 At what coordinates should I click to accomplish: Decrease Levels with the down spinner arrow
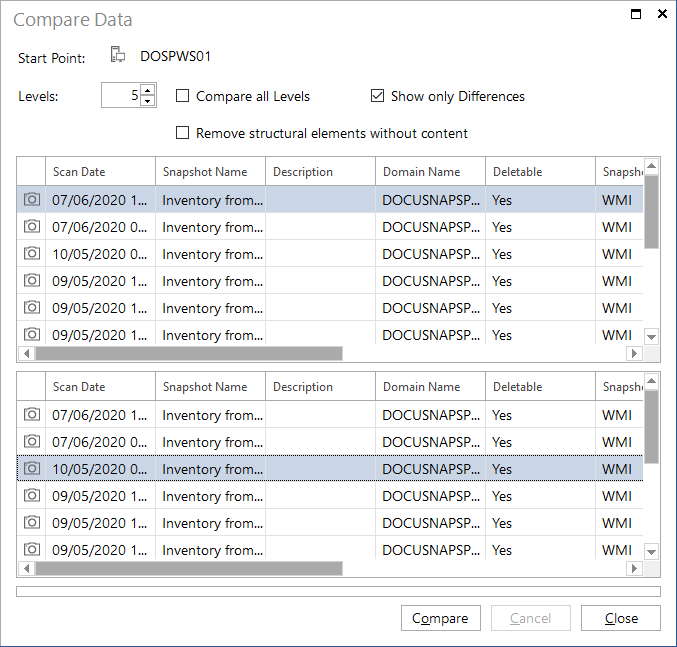pos(148,101)
